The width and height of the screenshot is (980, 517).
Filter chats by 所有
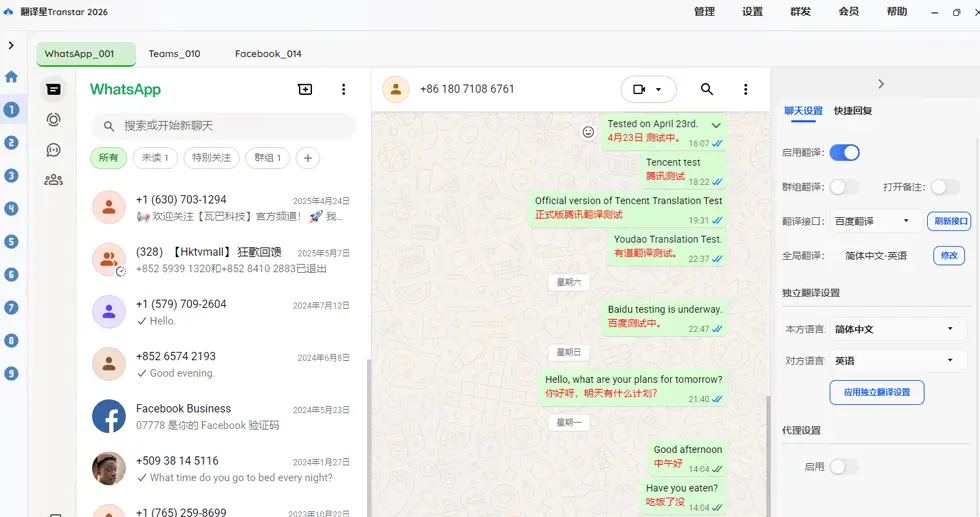(108, 158)
